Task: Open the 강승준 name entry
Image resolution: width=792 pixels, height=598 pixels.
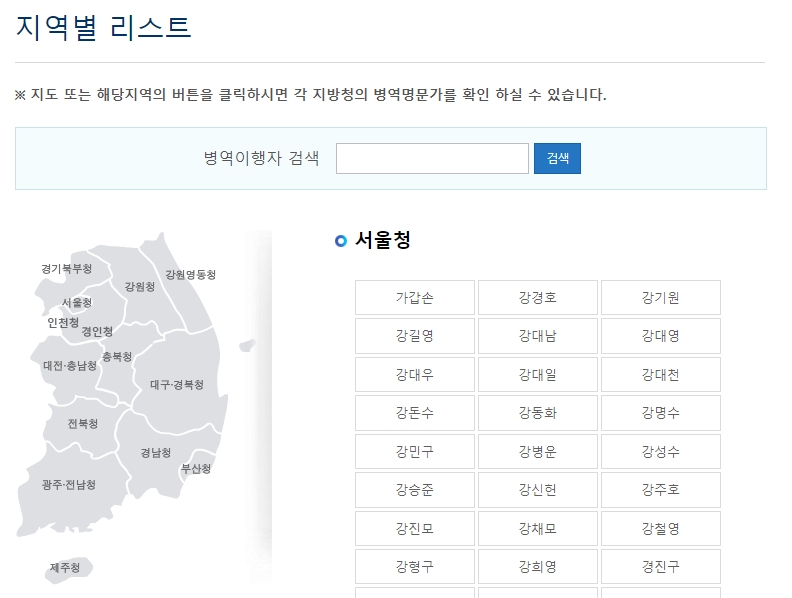Action: [415, 490]
